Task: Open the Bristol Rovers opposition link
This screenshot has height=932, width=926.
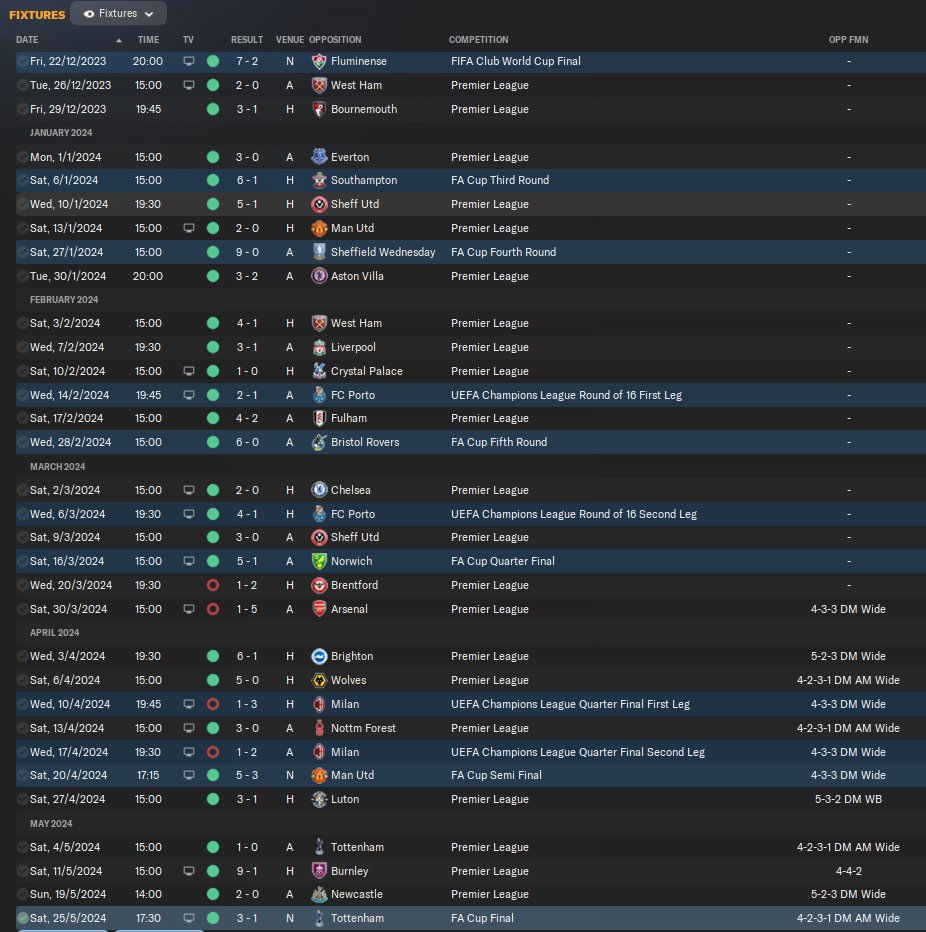Action: (365, 442)
